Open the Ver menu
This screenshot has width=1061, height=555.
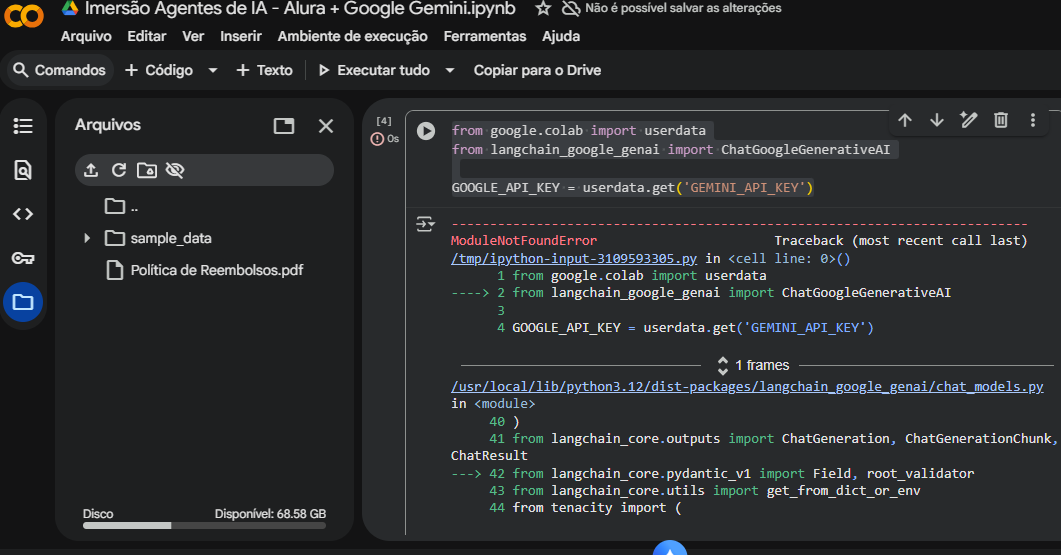(193, 37)
